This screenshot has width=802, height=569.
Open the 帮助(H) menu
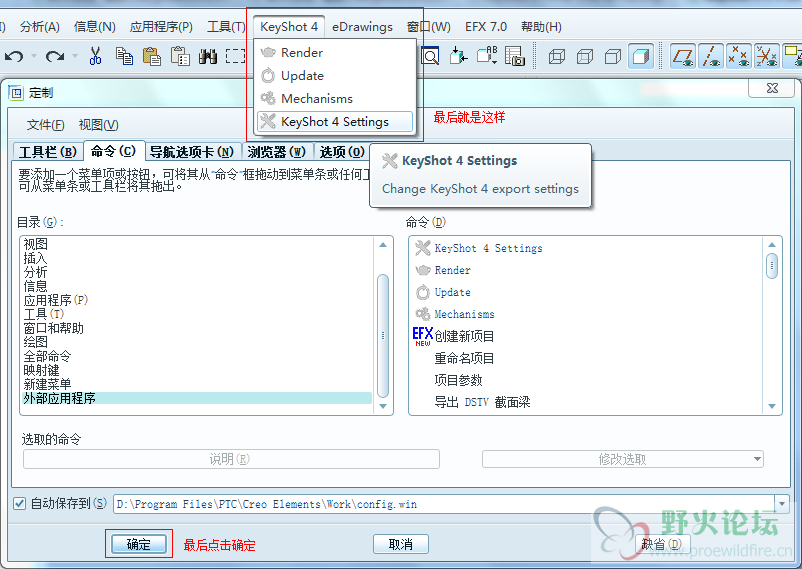541,27
